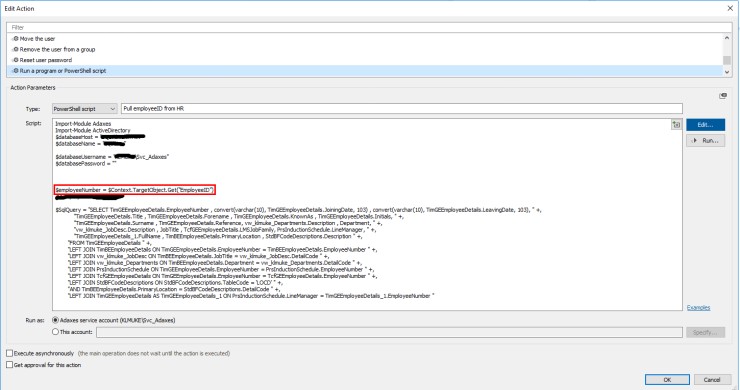This screenshot has height=390, width=740.
Task: Click the '$SqlQuery = "SELECT' script line
Action: (x=298, y=210)
